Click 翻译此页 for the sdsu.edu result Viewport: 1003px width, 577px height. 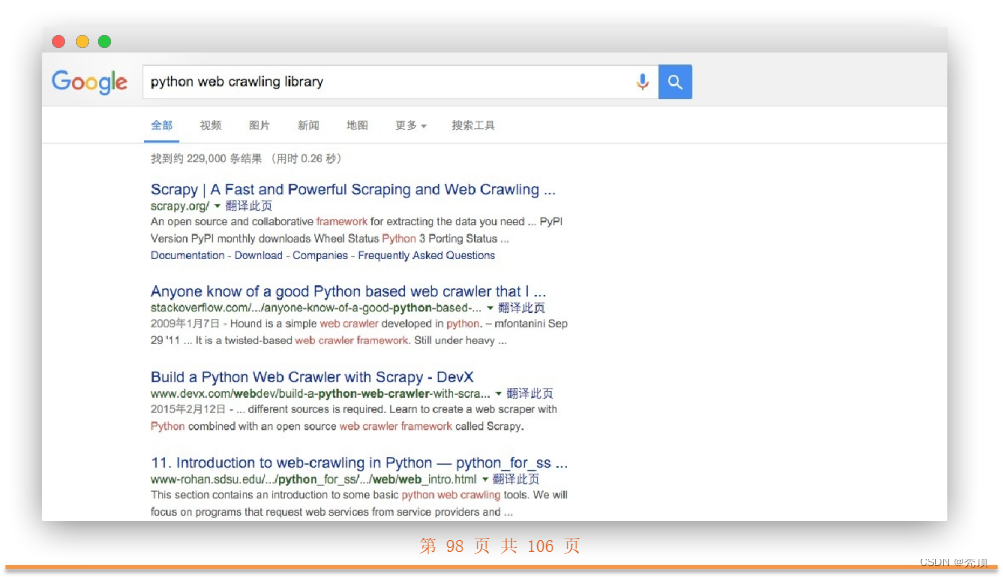click(x=516, y=480)
